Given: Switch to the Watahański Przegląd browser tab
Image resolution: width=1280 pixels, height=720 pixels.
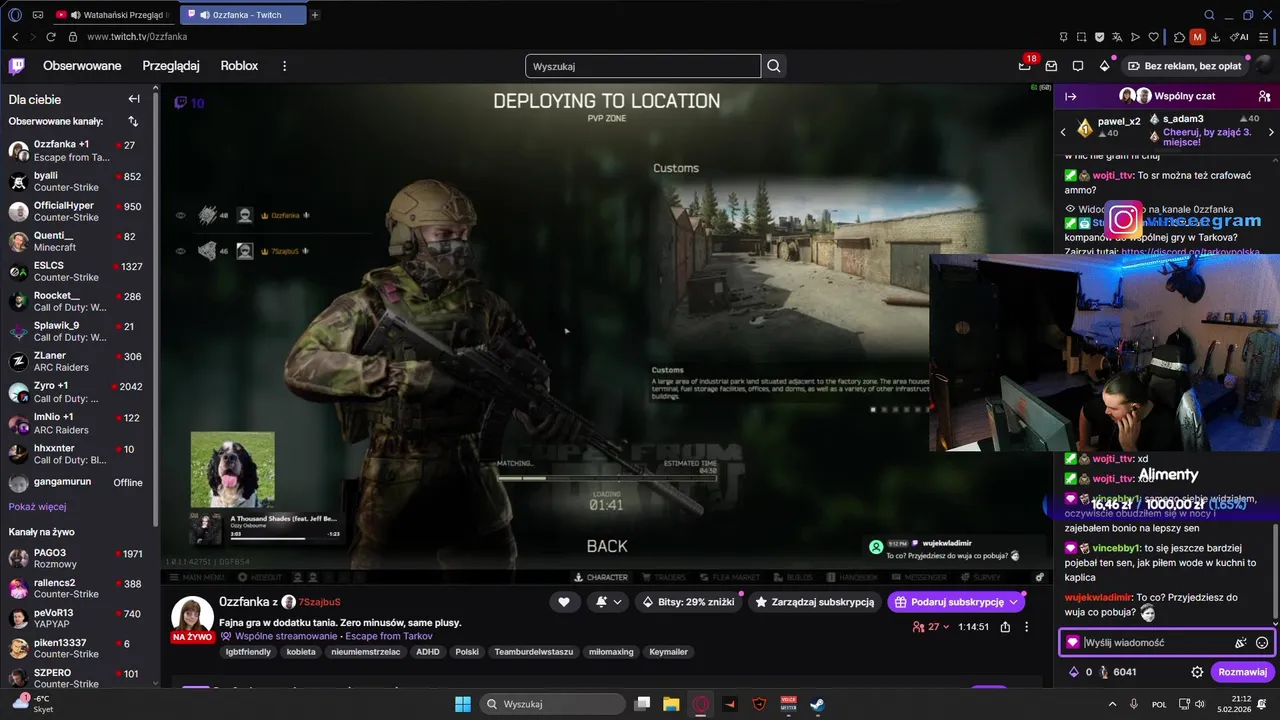Looking at the screenshot, I should tap(113, 15).
